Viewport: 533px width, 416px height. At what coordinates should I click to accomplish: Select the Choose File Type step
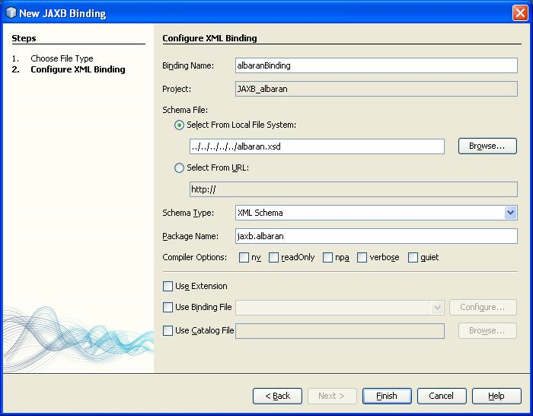pos(62,58)
